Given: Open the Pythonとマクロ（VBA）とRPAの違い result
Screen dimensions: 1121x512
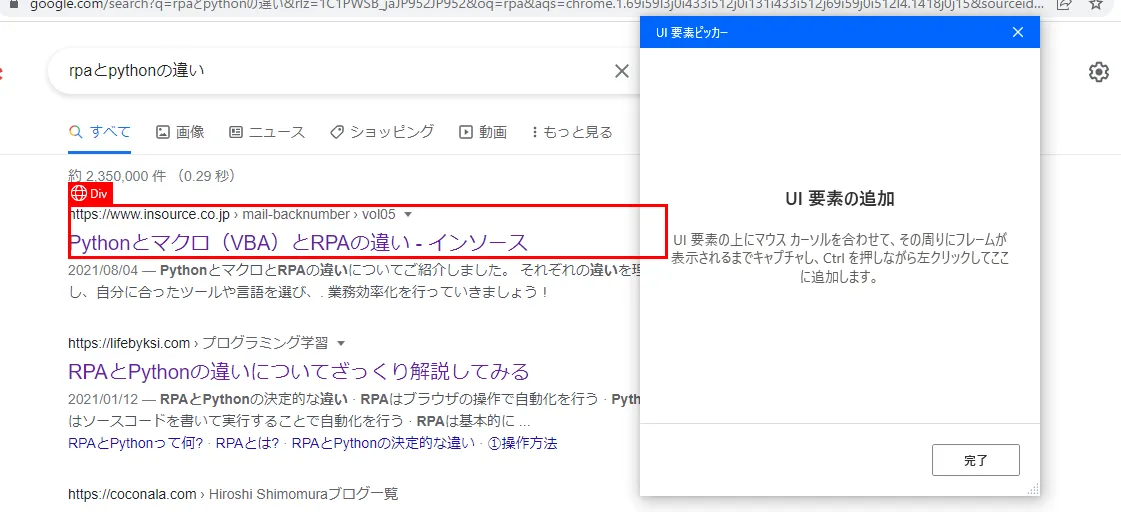Looking at the screenshot, I should pyautogui.click(x=298, y=242).
